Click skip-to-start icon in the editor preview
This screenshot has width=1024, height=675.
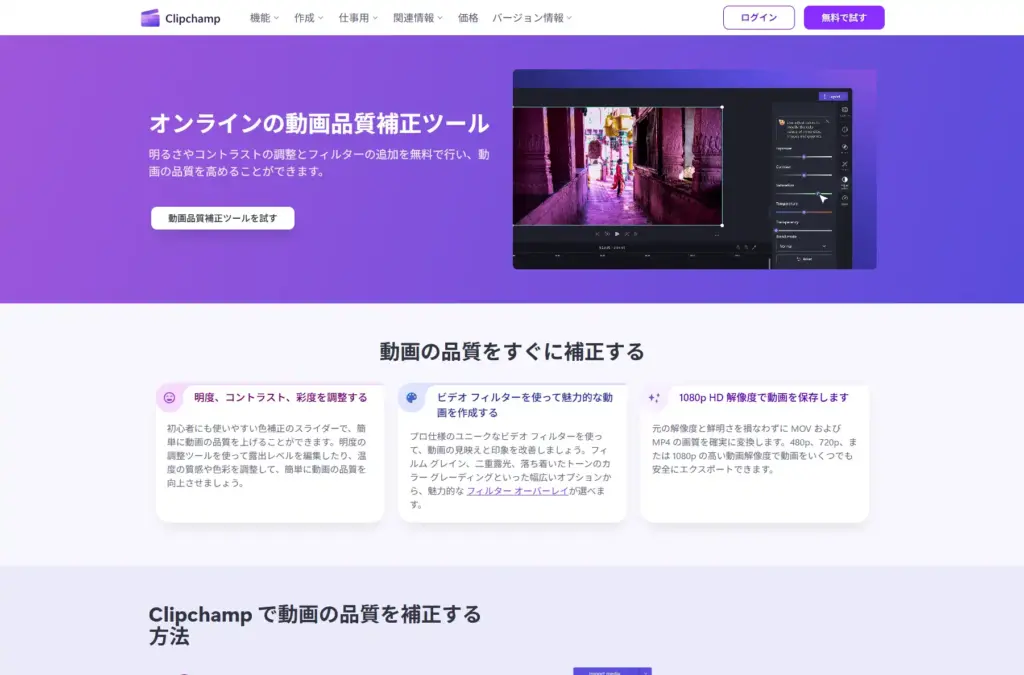(597, 234)
